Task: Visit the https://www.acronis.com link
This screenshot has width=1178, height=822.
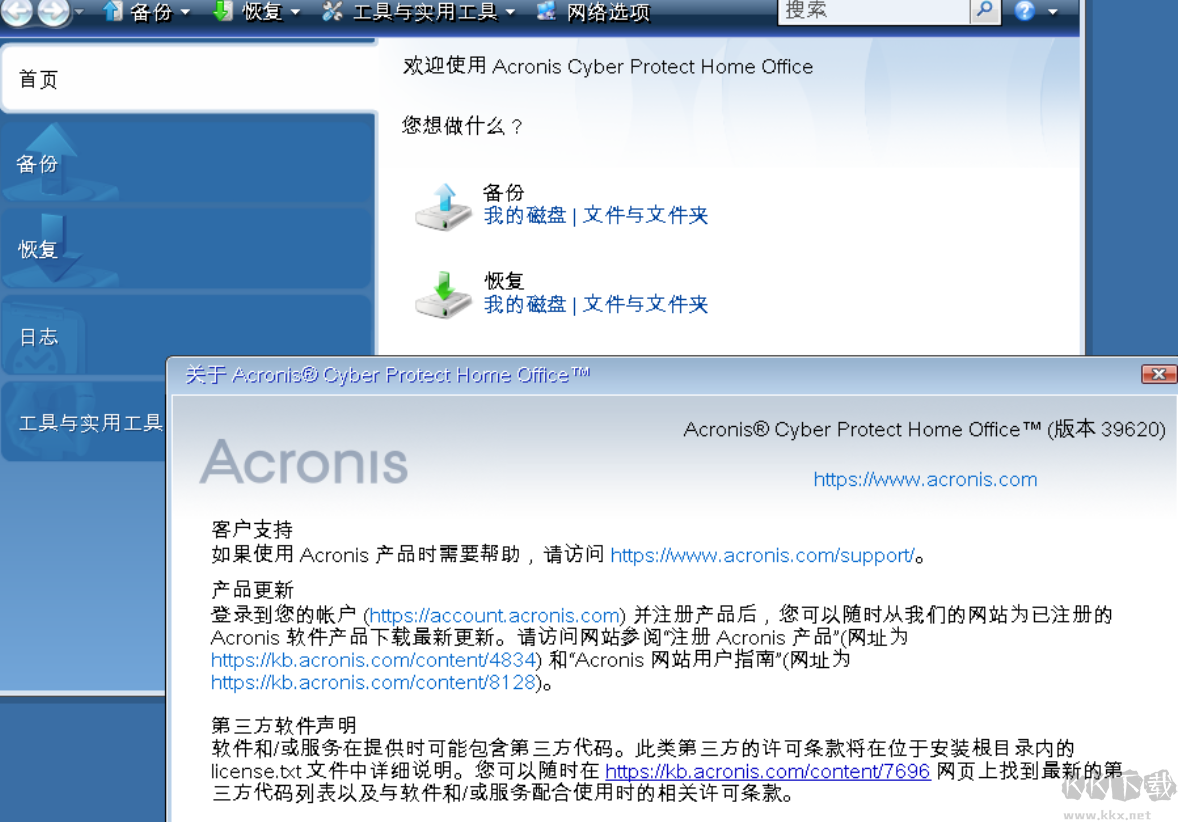Action: pos(924,480)
